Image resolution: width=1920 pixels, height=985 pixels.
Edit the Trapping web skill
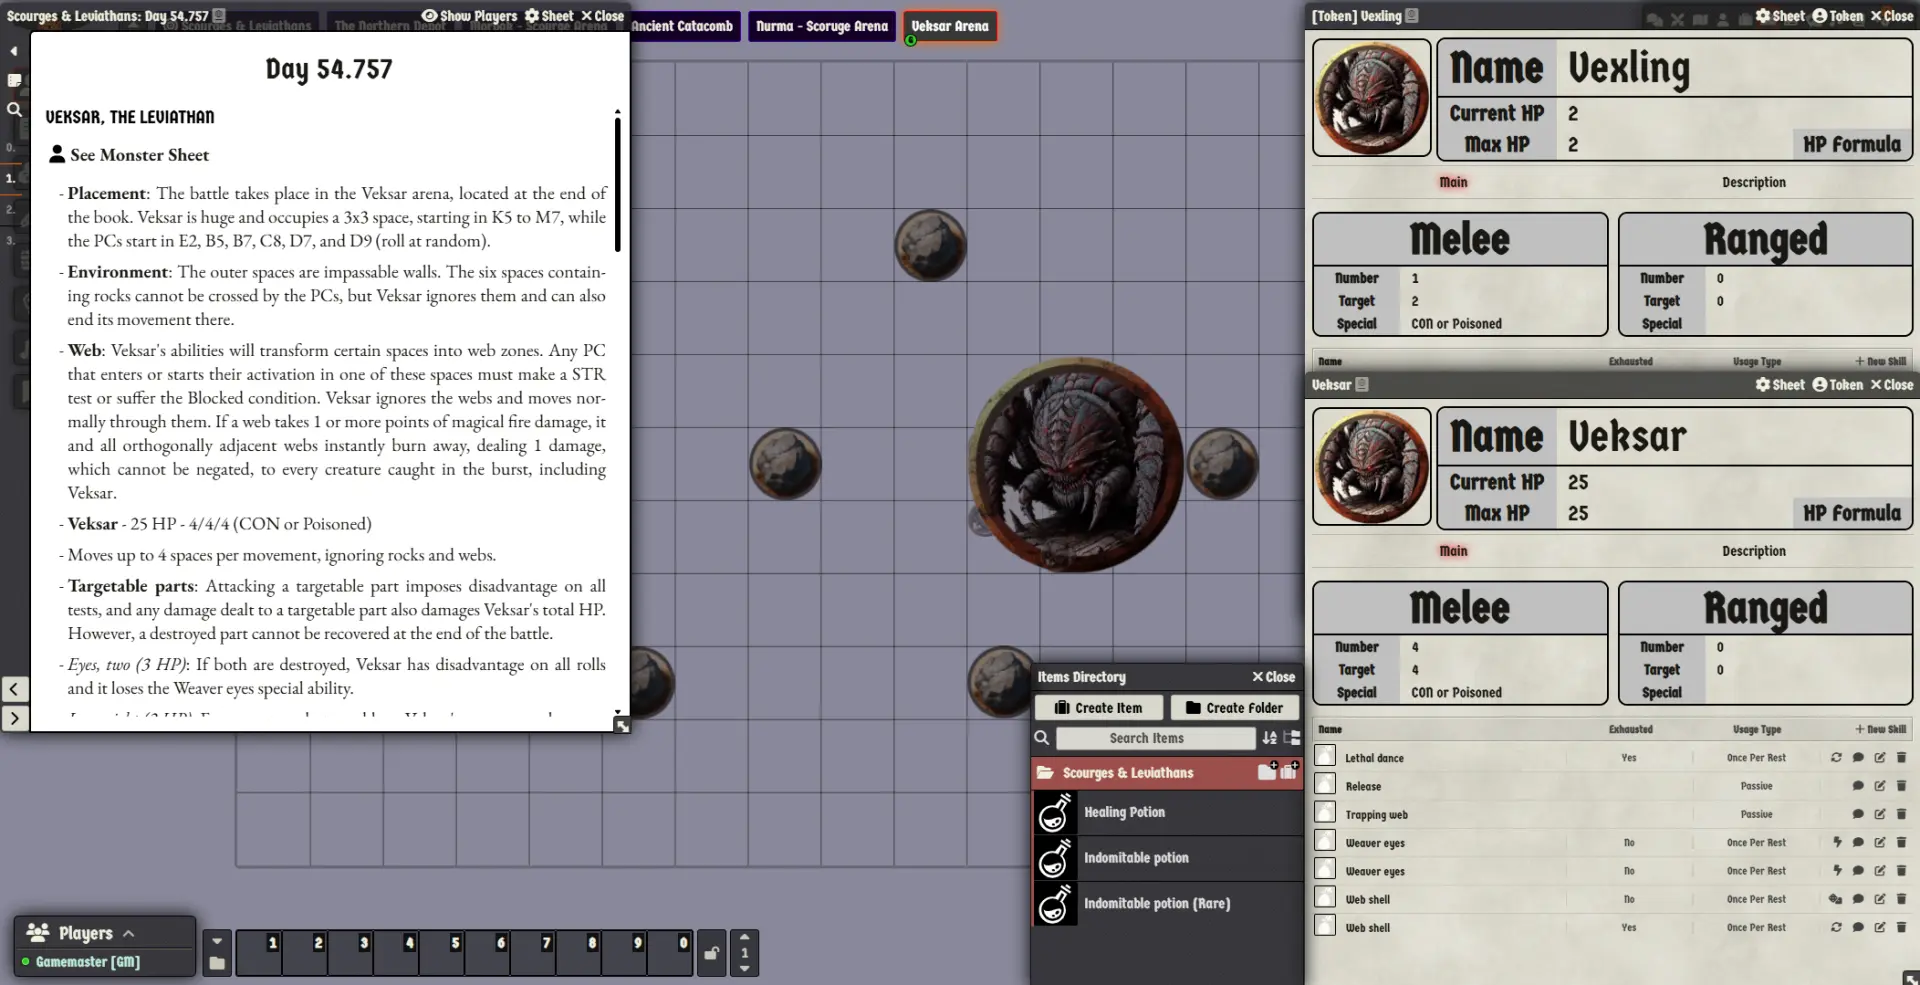[1879, 815]
